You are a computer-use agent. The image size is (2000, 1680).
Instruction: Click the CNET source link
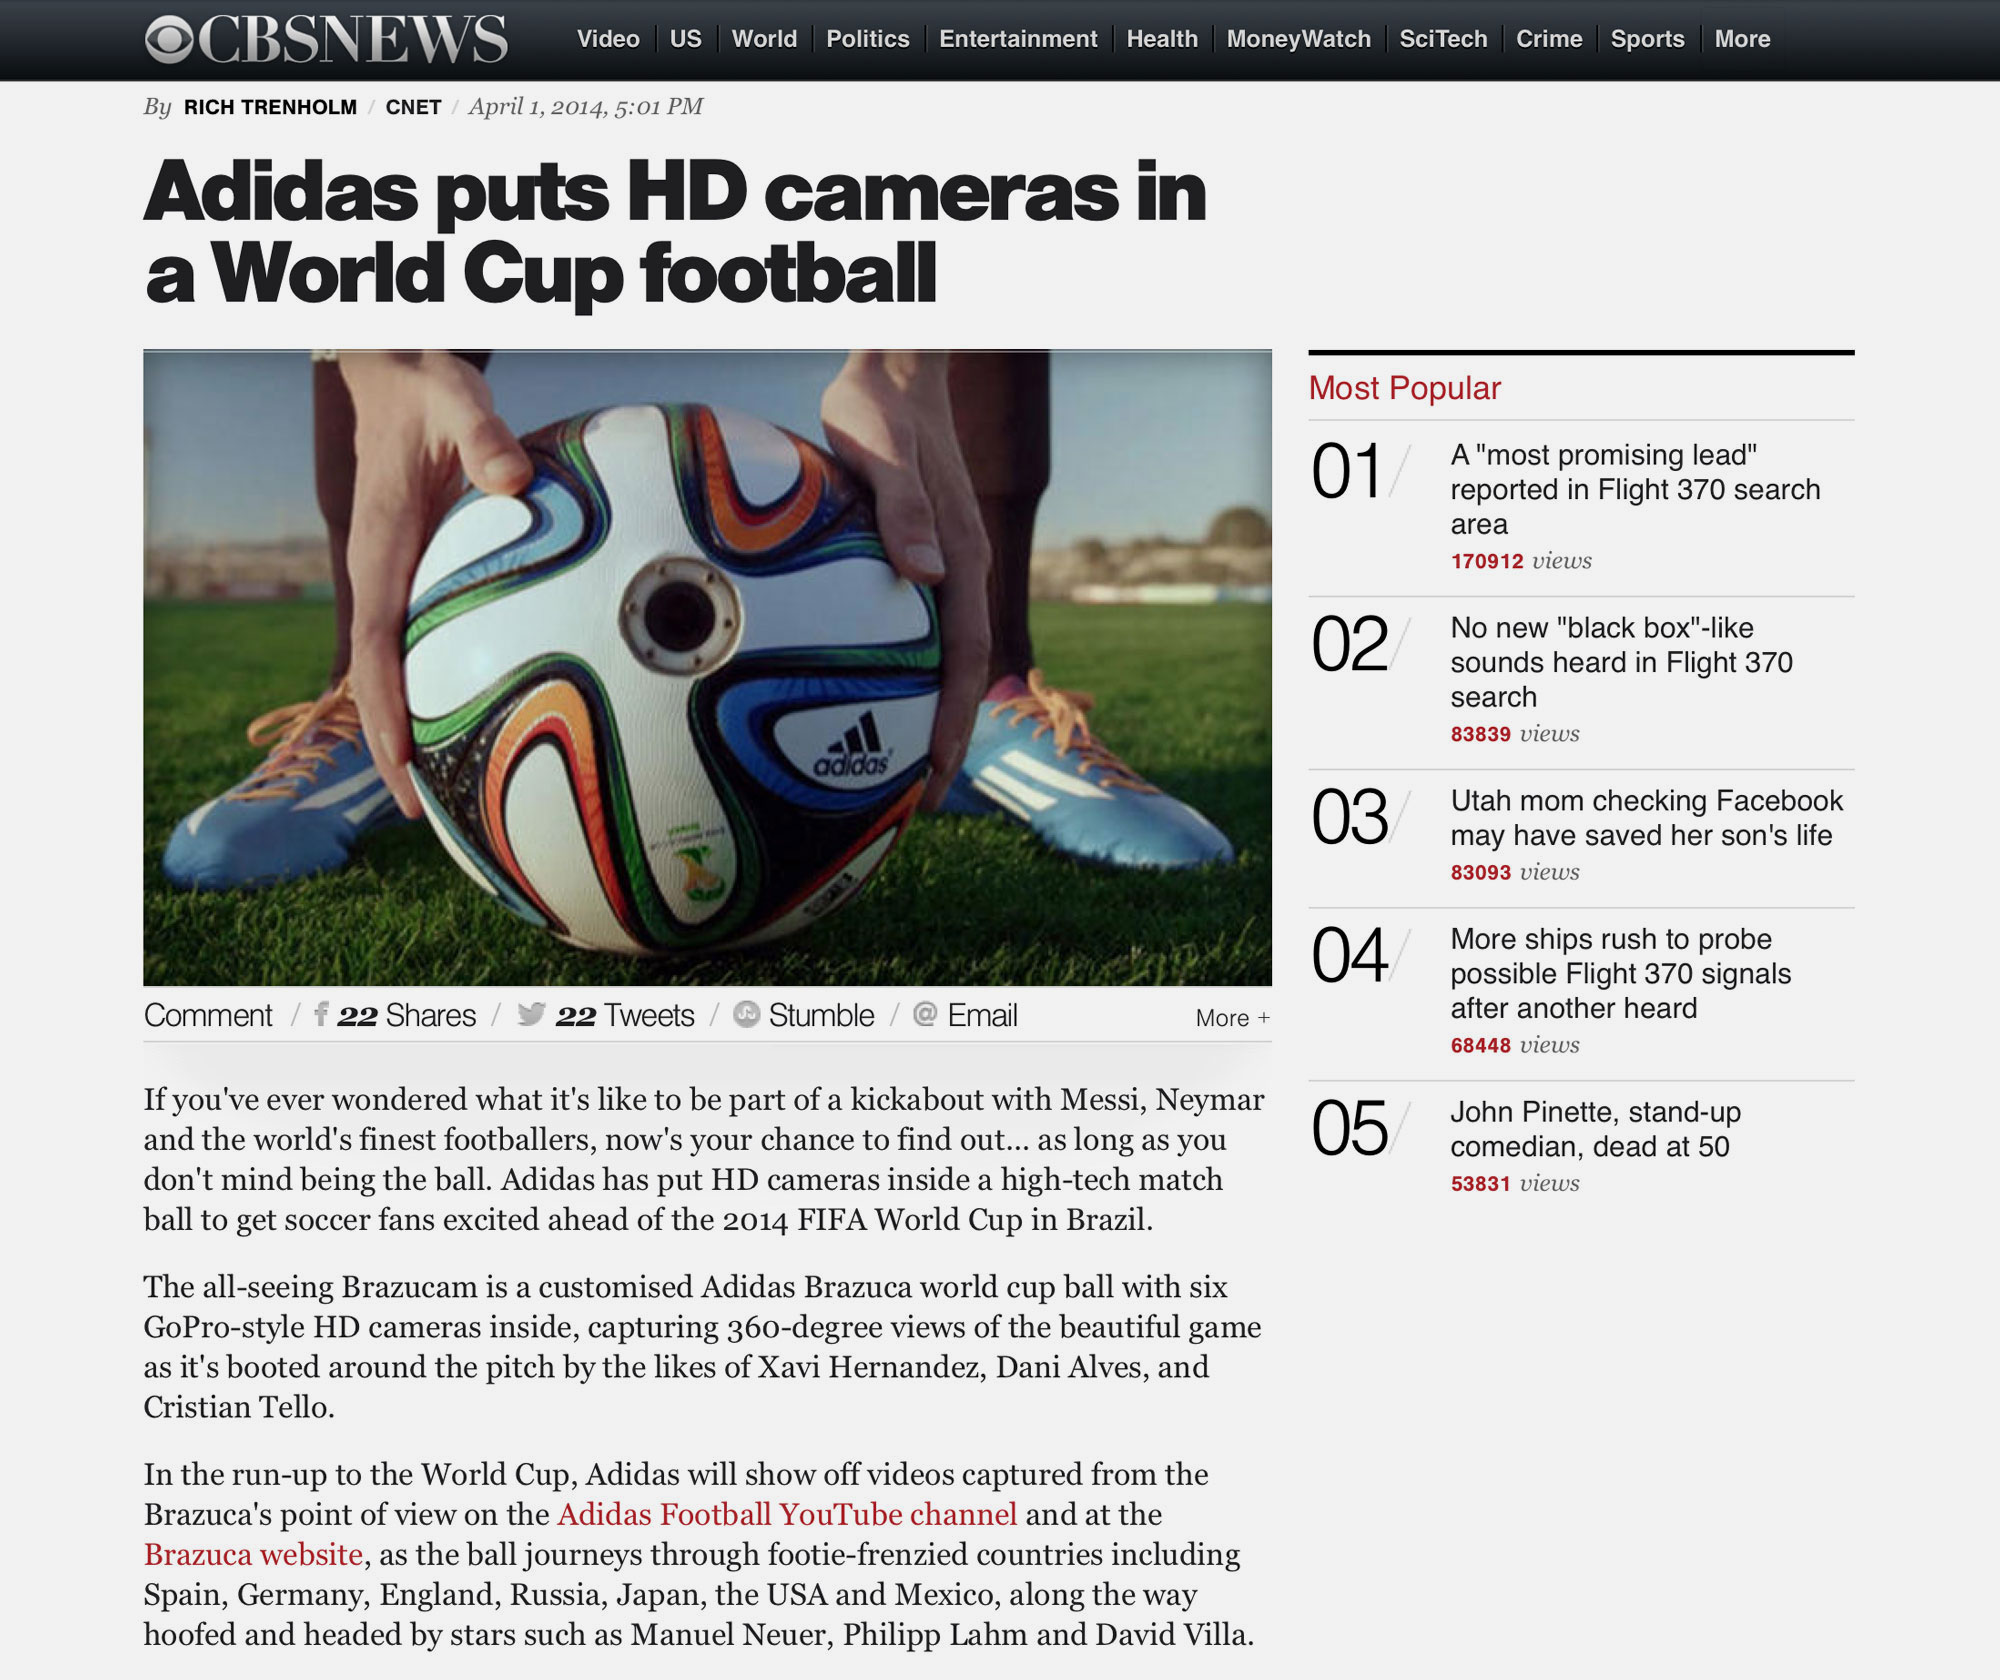click(413, 107)
